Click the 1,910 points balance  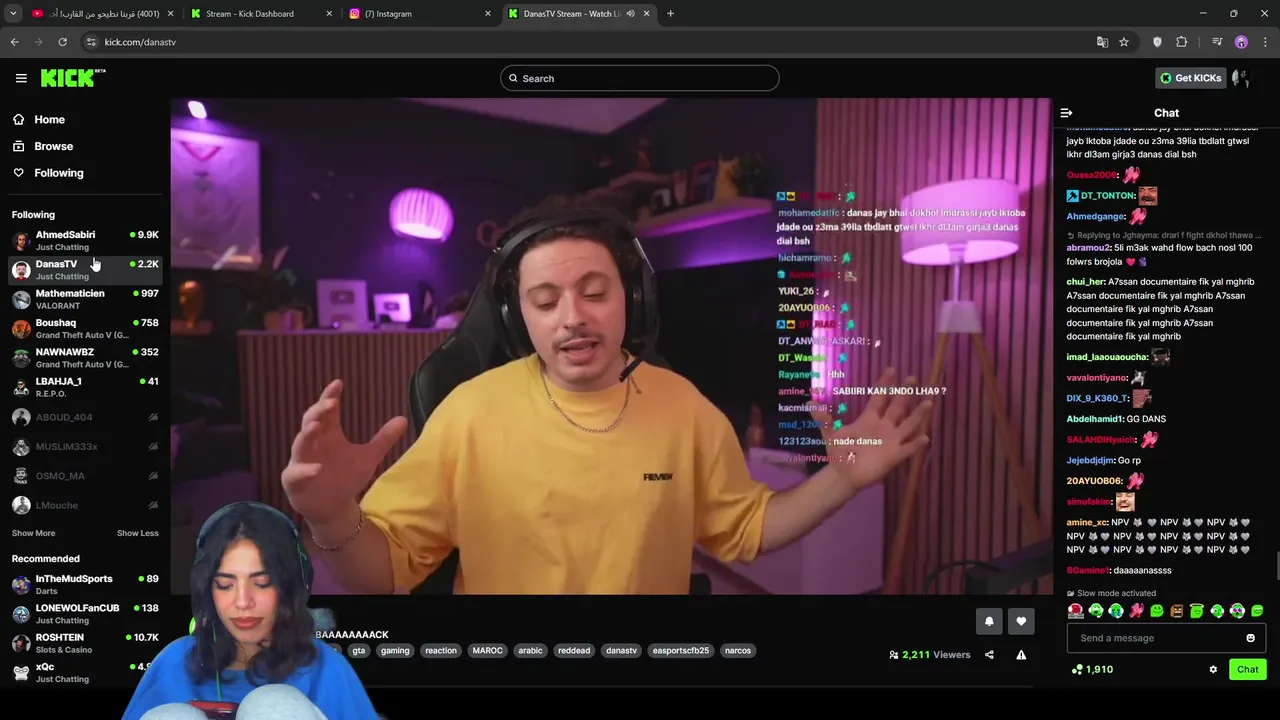click(1092, 669)
